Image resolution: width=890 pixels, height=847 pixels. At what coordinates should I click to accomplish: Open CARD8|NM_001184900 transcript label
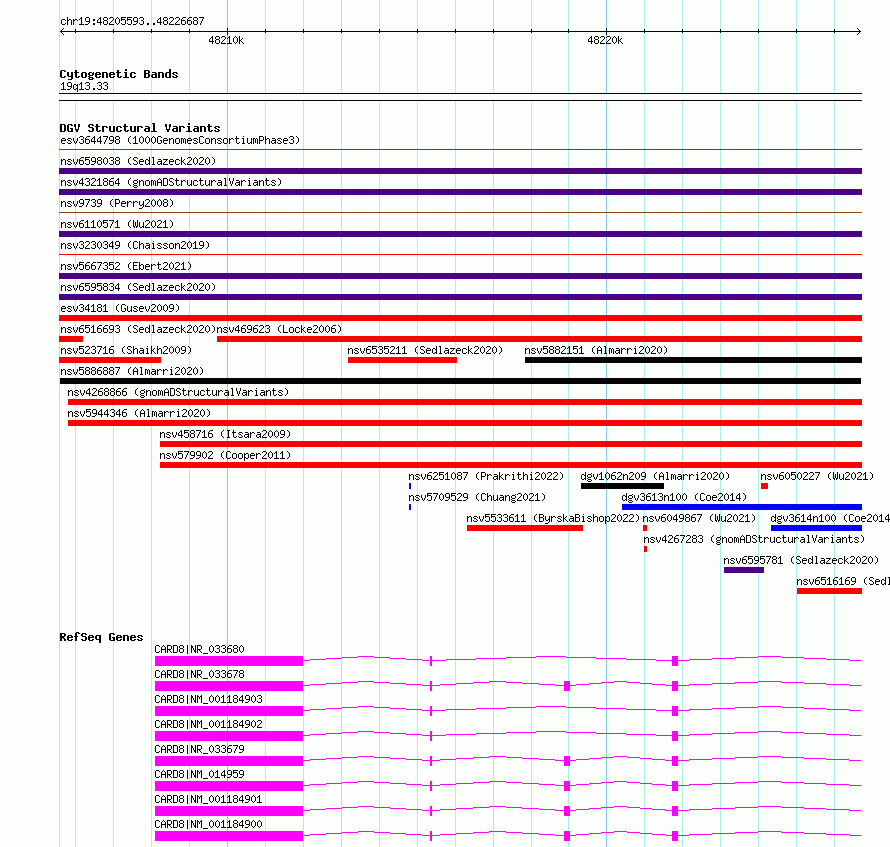click(208, 824)
